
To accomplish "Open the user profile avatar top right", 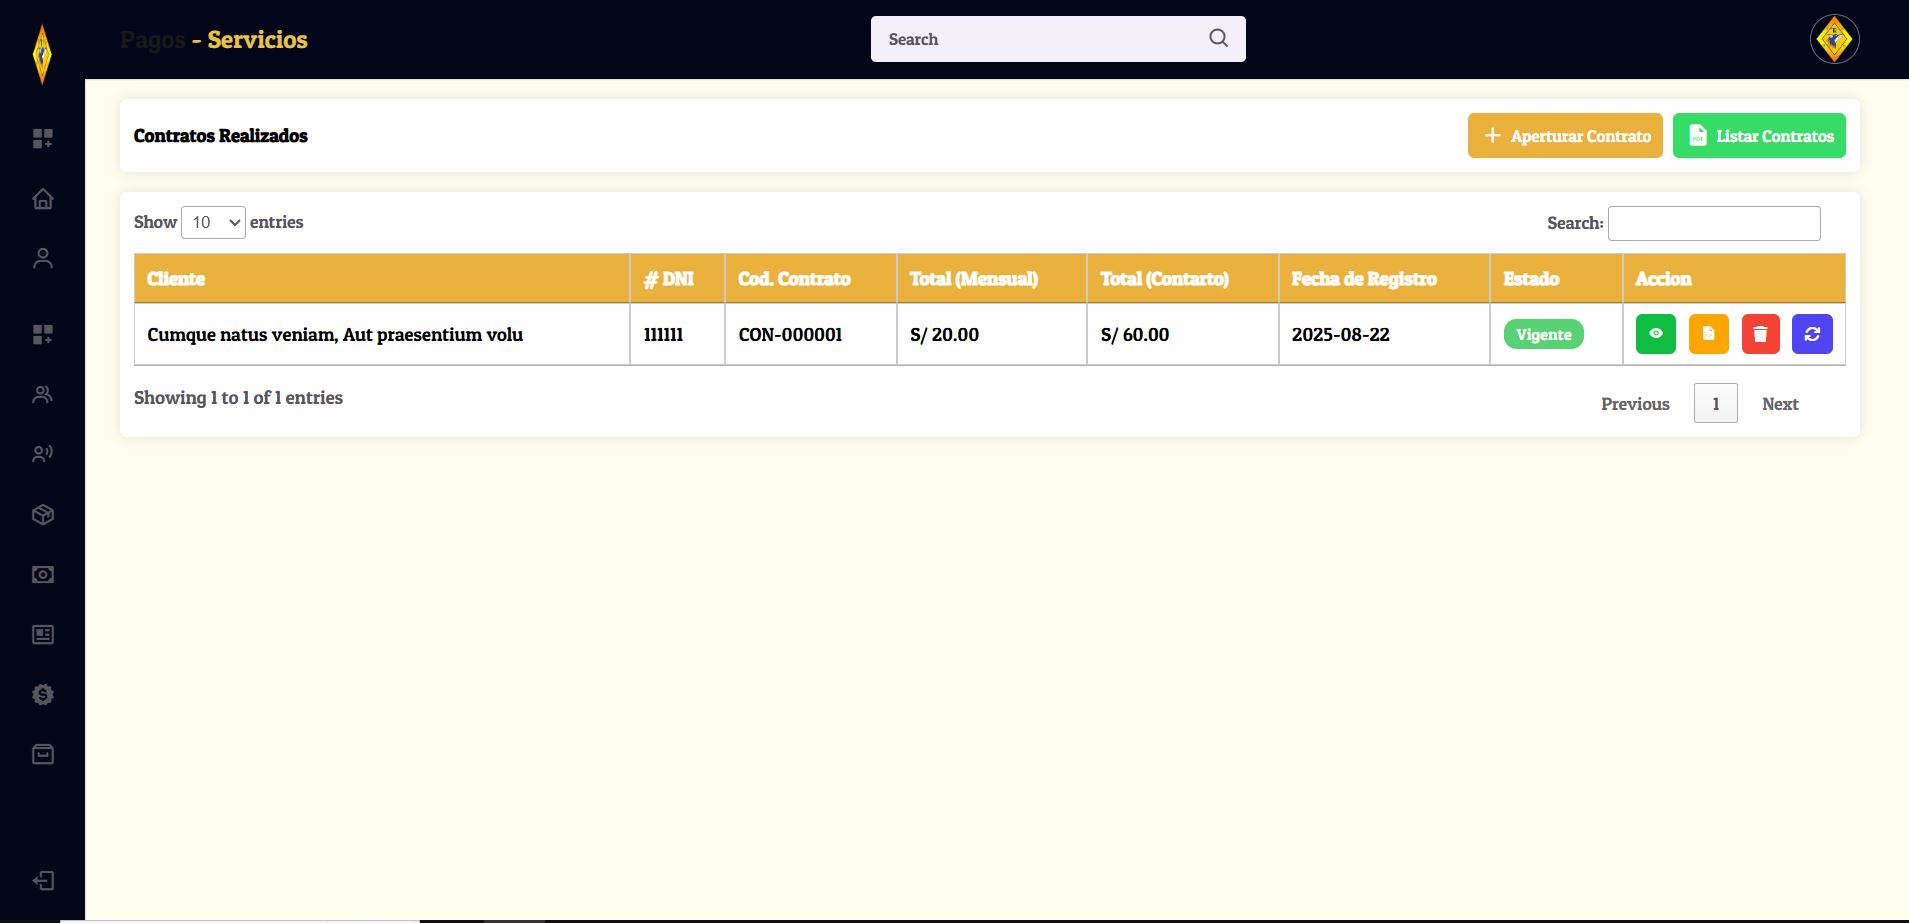I will pos(1834,40).
